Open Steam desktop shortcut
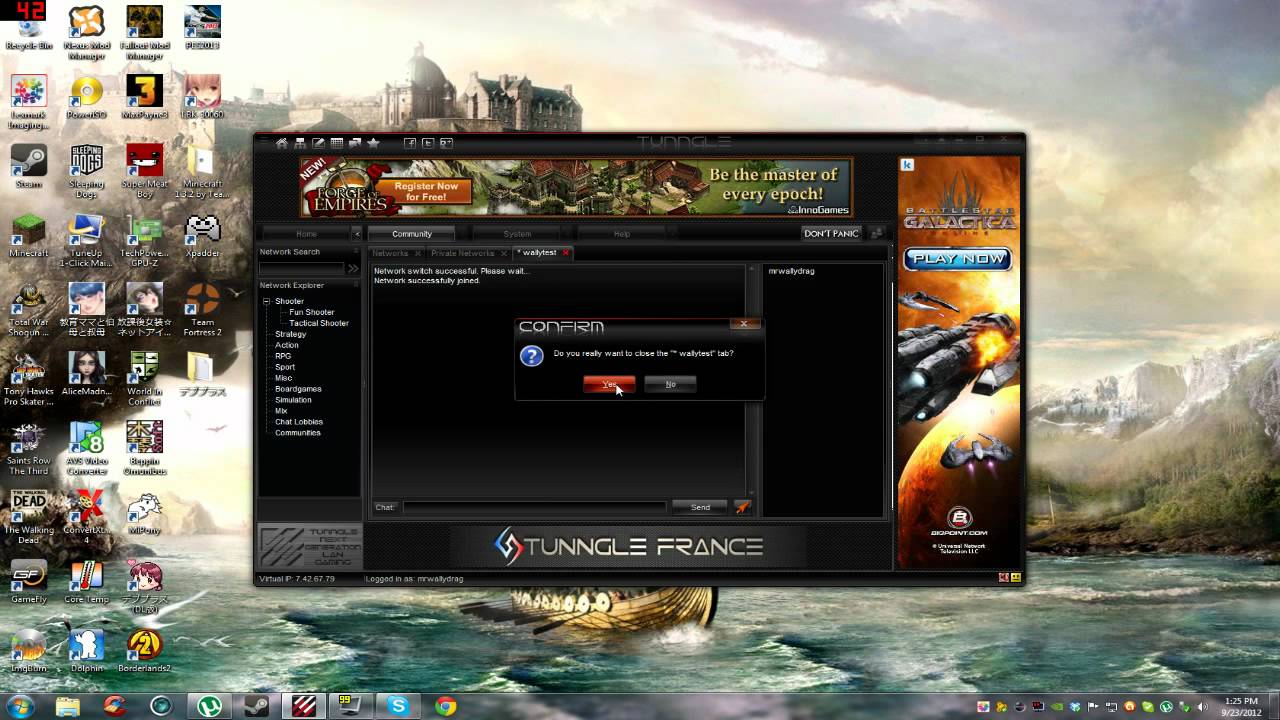This screenshot has width=1280, height=720. (x=28, y=167)
